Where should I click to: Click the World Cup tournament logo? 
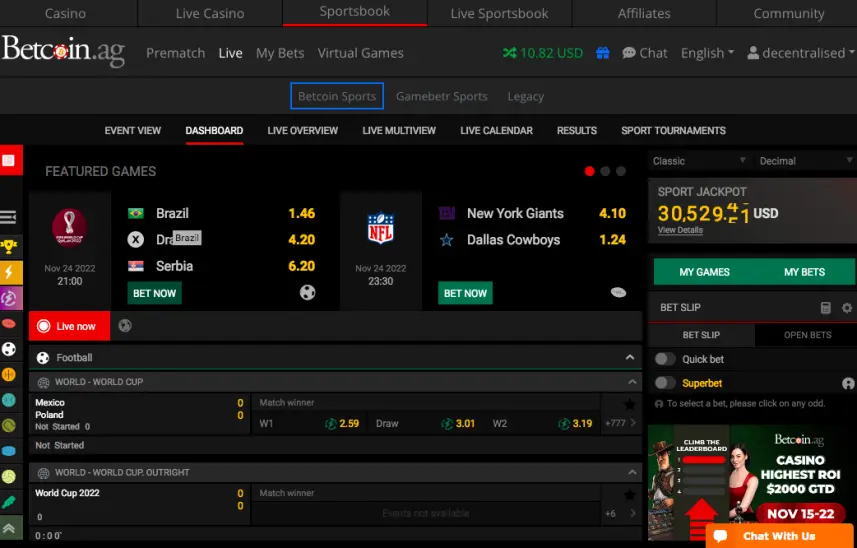click(x=69, y=228)
